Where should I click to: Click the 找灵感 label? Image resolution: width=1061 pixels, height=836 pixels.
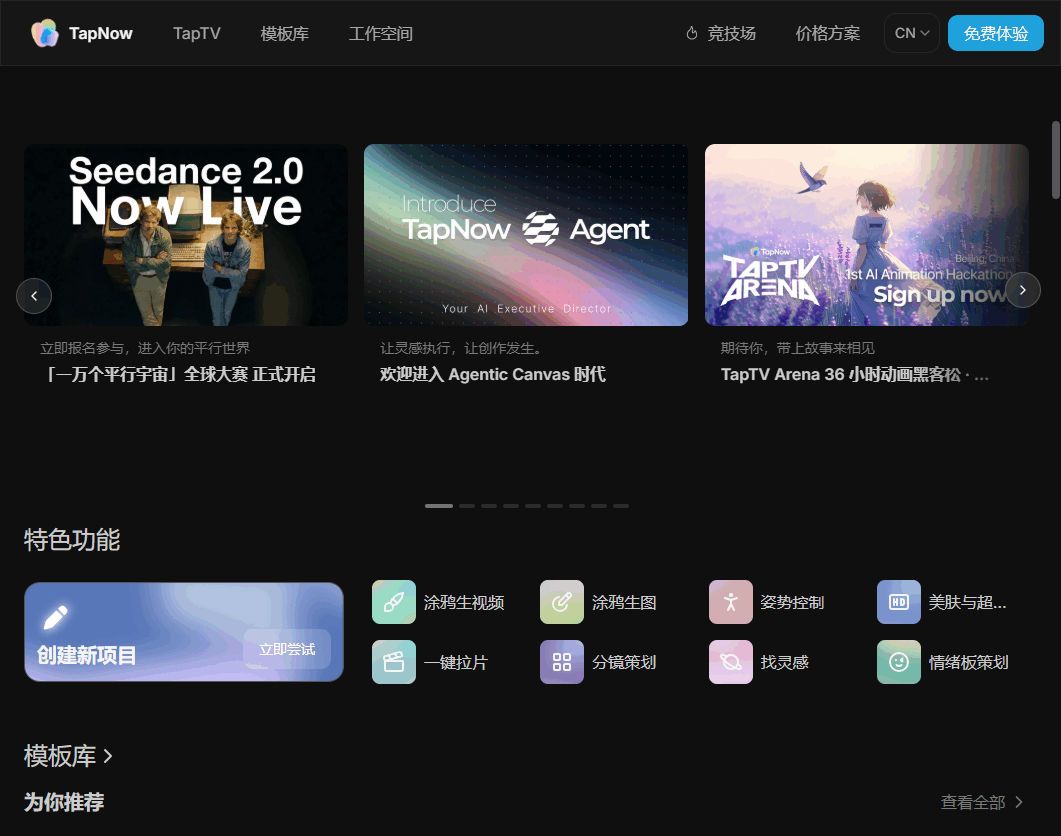pos(784,663)
